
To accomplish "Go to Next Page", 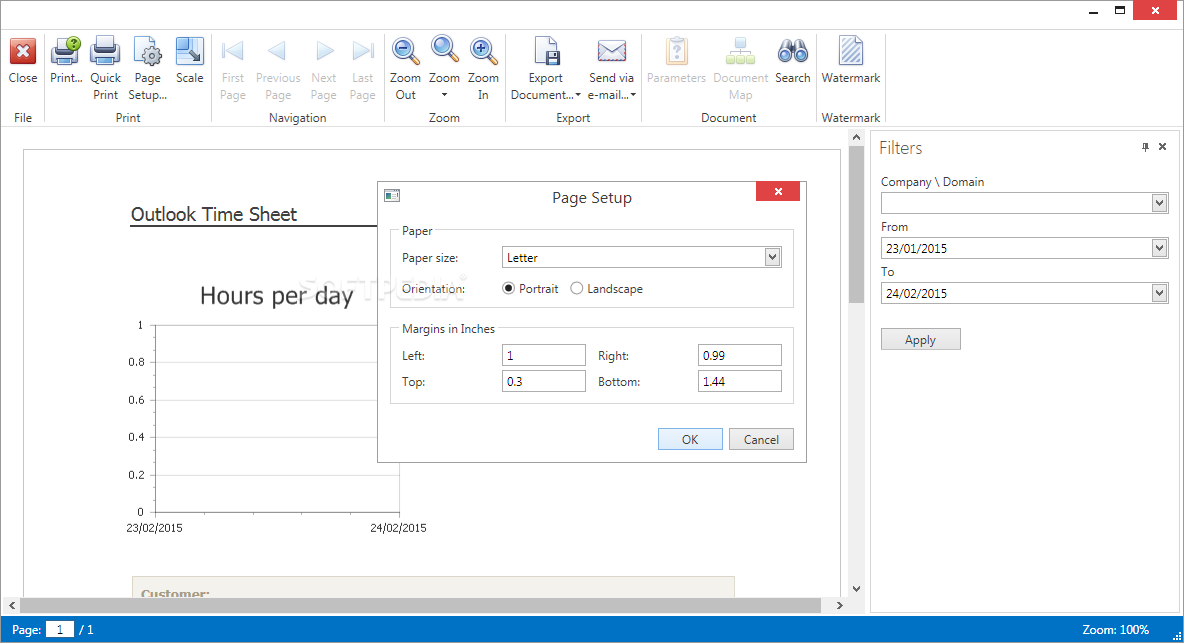I will 324,51.
